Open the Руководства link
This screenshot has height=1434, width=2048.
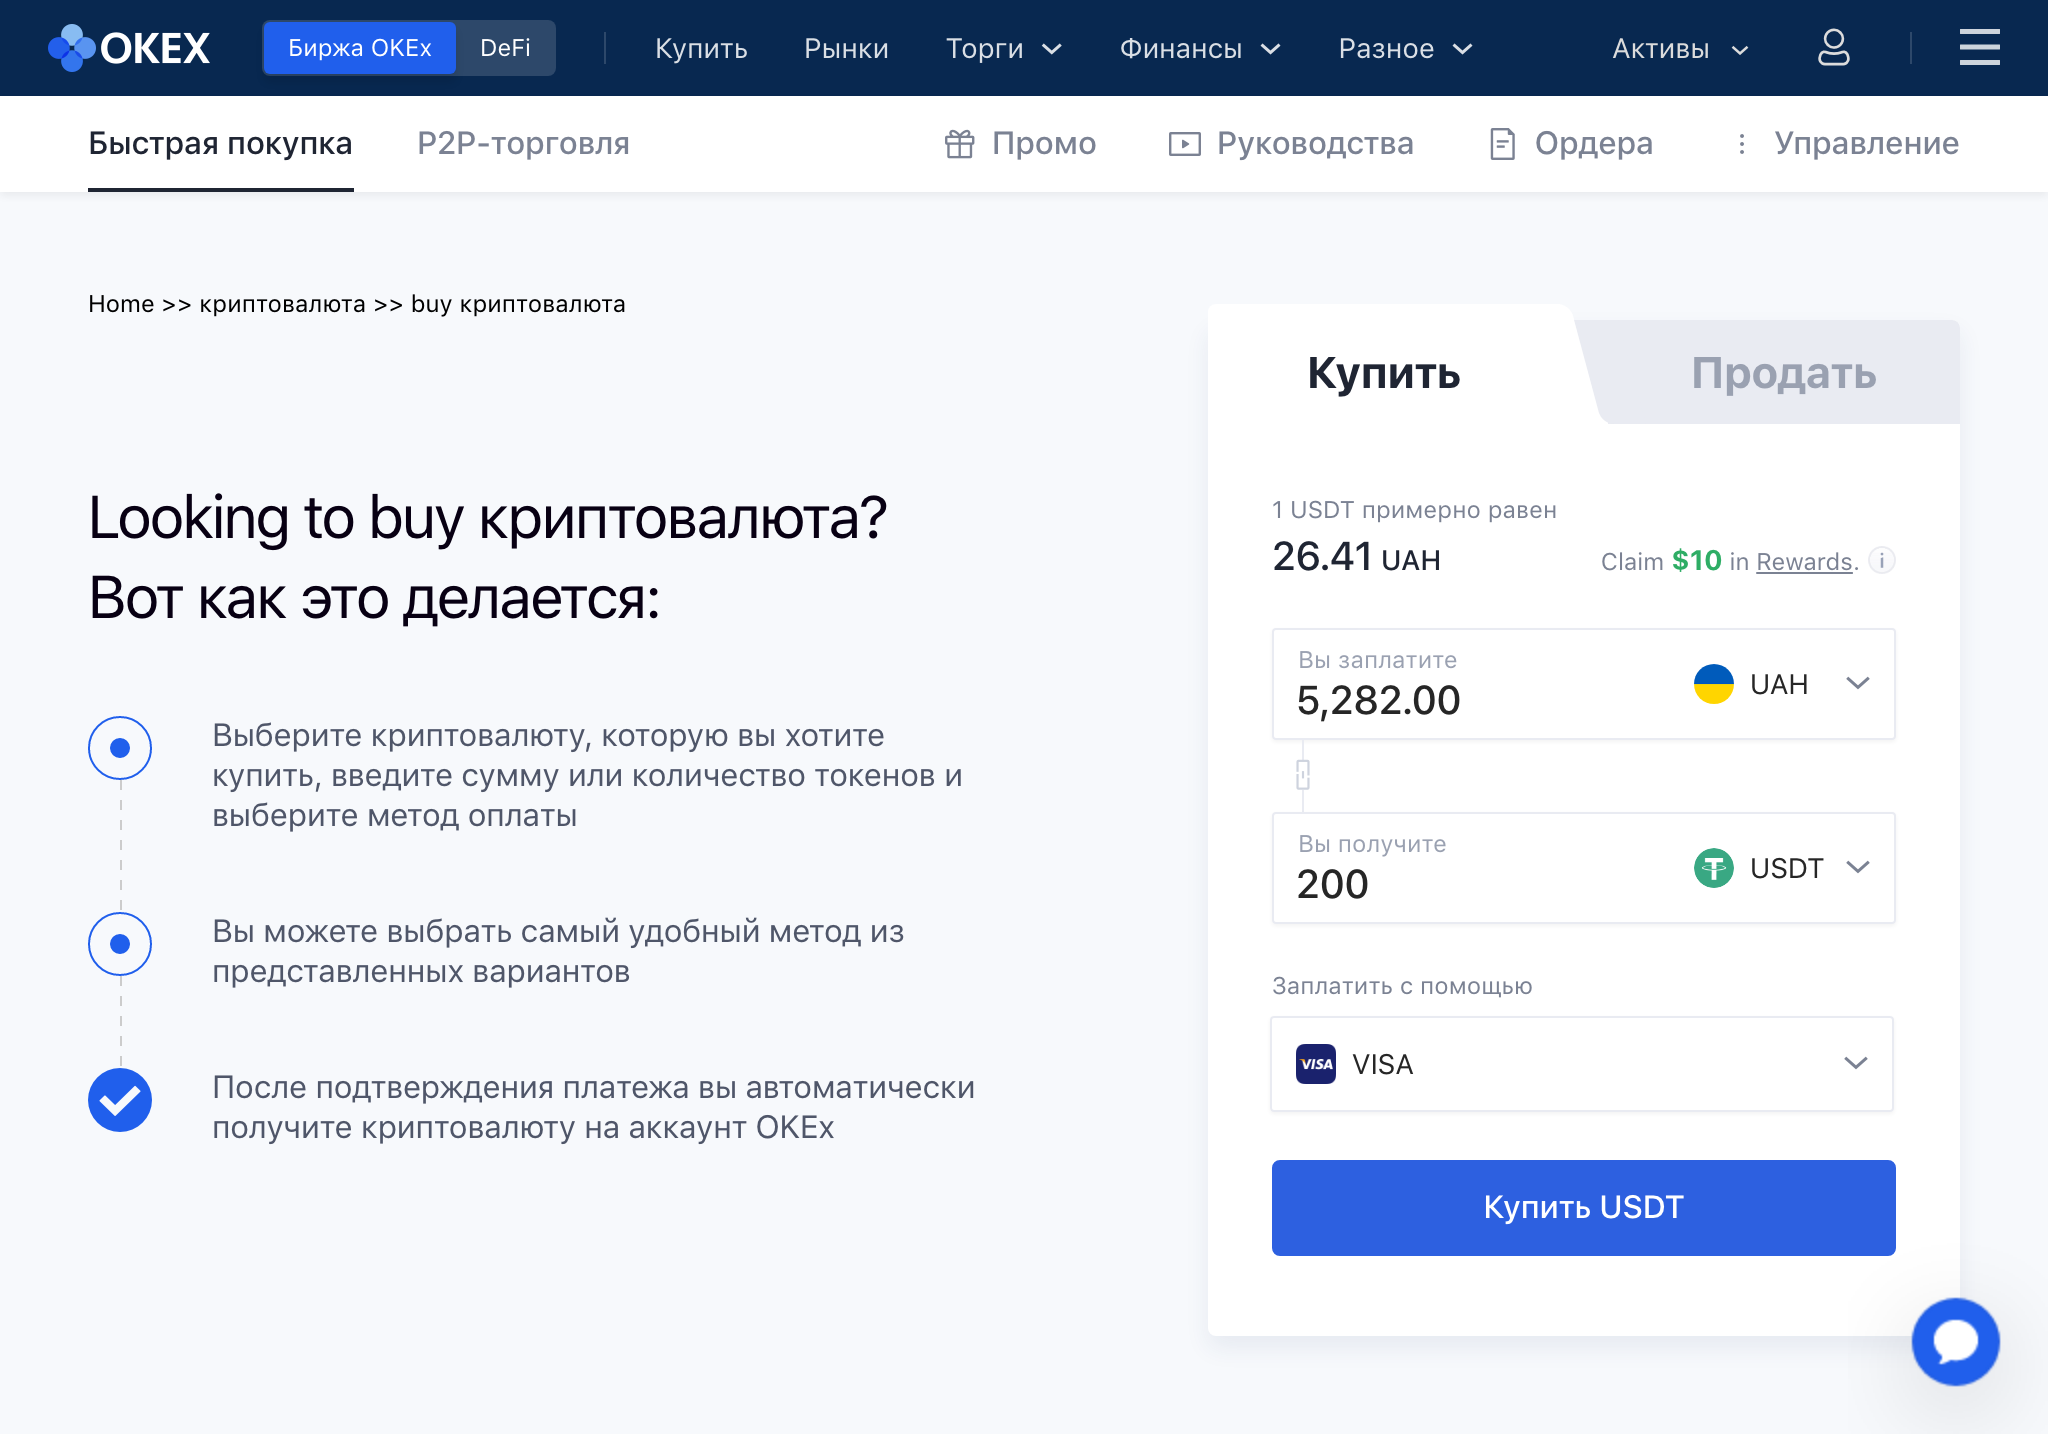(x=1315, y=144)
